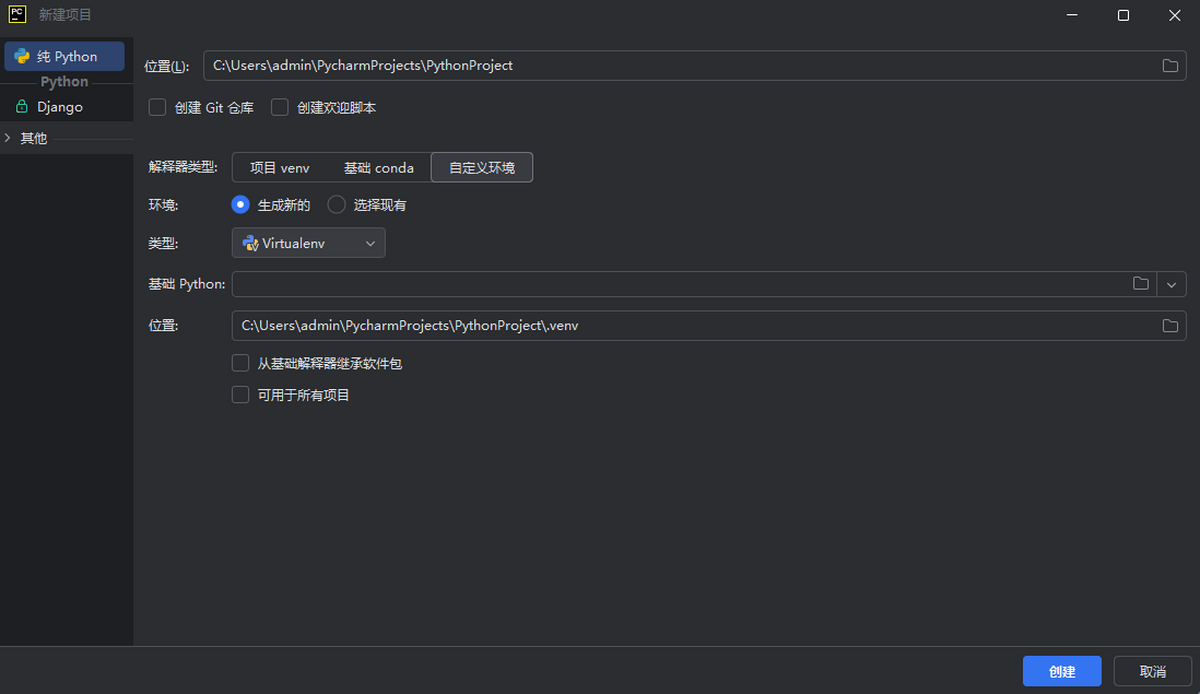Click the 解释器类型 label
Image resolution: width=1200 pixels, height=694 pixels.
pos(183,168)
